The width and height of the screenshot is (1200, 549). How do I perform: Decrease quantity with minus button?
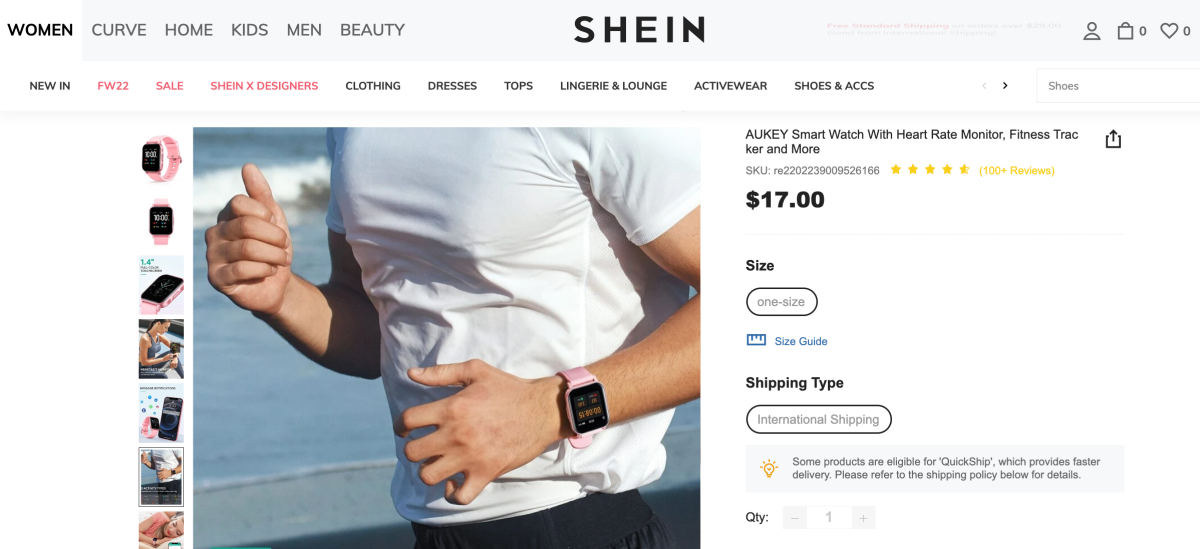(x=795, y=517)
